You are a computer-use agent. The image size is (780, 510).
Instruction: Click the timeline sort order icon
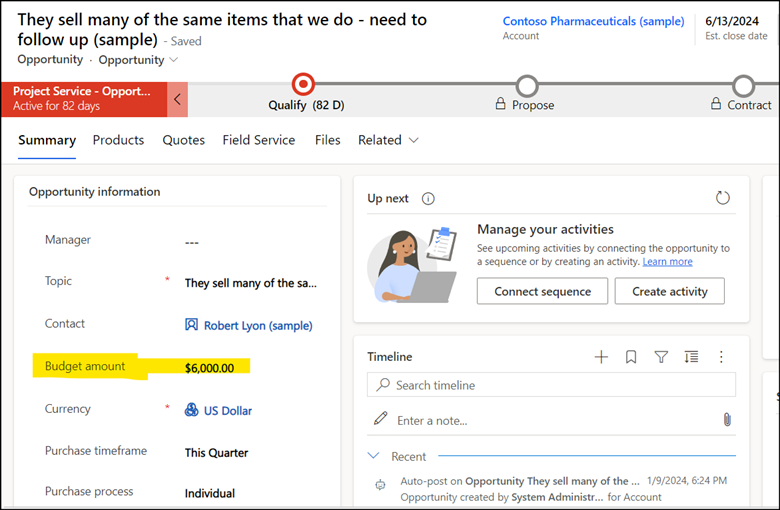691,357
